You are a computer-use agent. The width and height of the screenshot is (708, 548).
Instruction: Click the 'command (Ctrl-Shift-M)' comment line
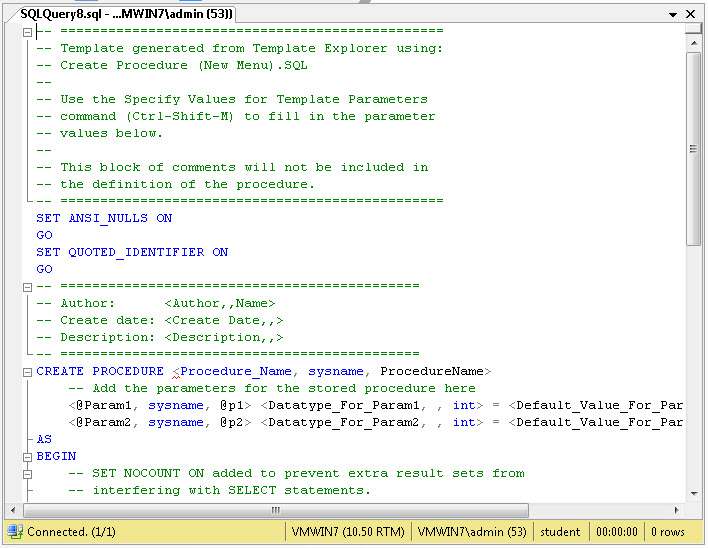pyautogui.click(x=236, y=116)
